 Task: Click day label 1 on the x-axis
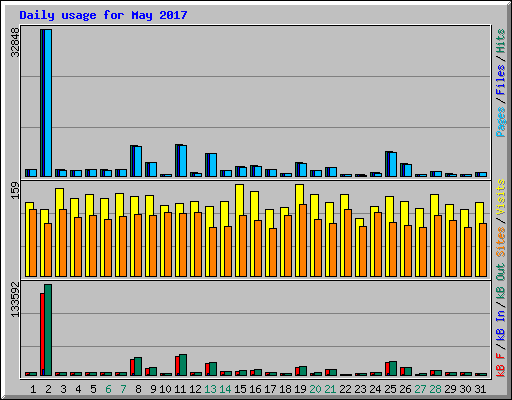pos(33,389)
